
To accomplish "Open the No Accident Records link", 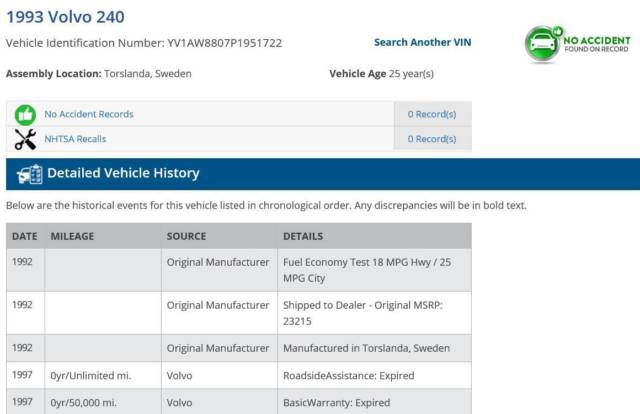I will point(89,114).
